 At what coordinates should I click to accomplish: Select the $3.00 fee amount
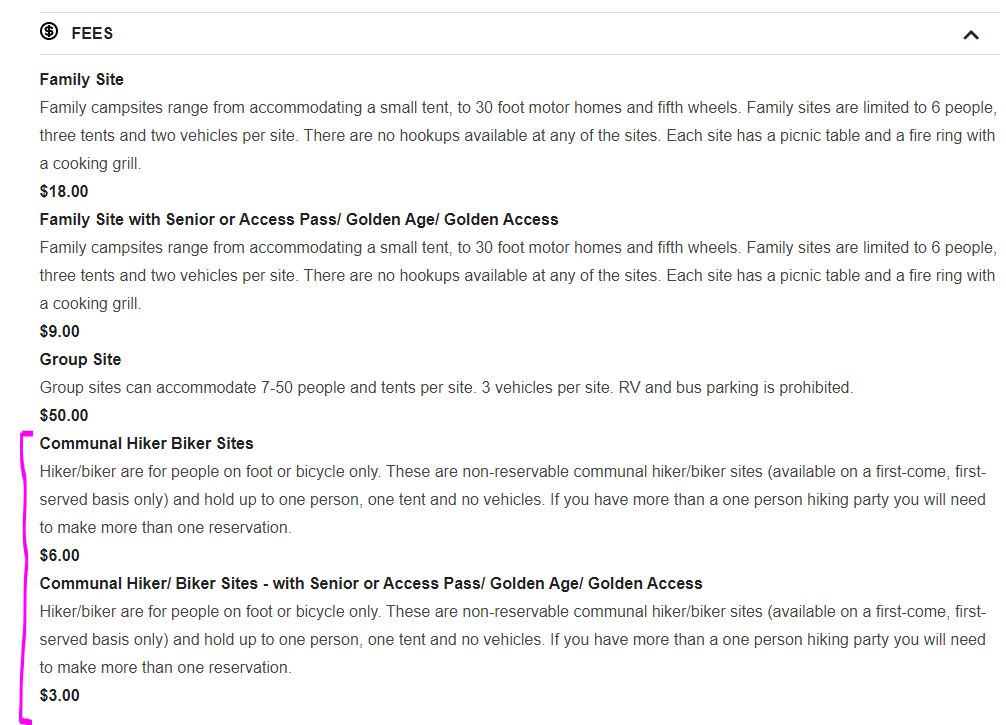(x=60, y=695)
